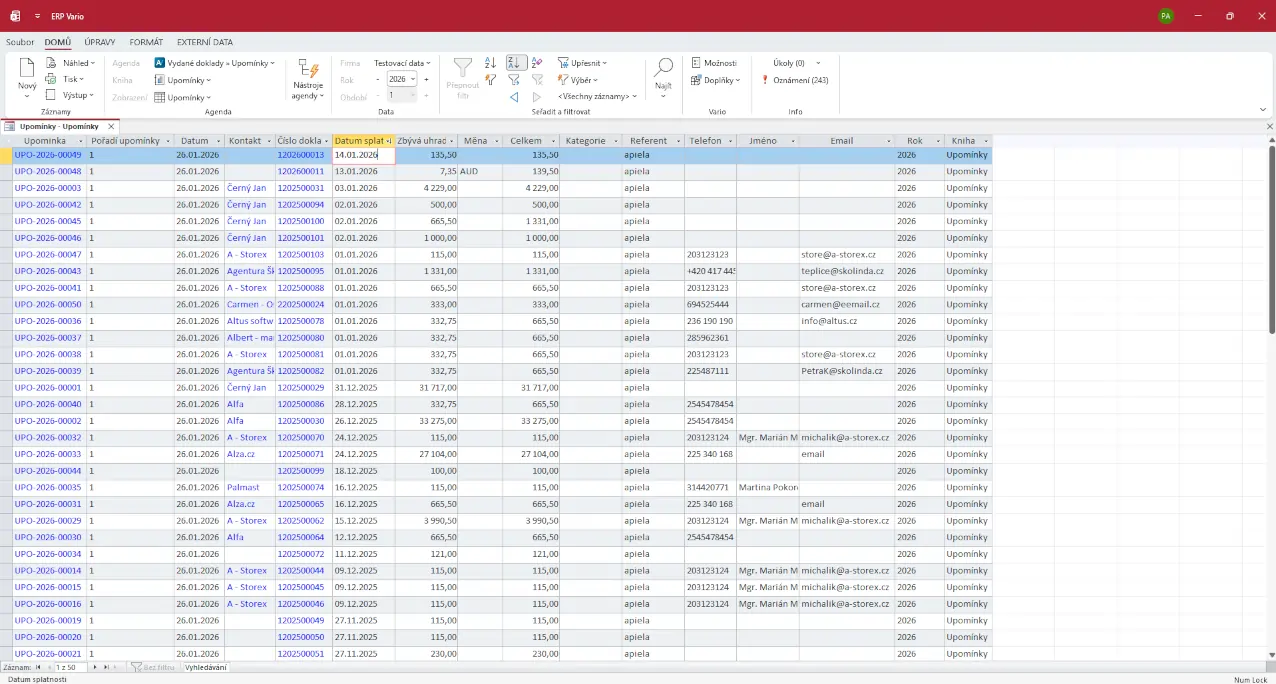Open the Soubor file menu
Image resolution: width=1276 pixels, height=684 pixels.
coord(20,43)
